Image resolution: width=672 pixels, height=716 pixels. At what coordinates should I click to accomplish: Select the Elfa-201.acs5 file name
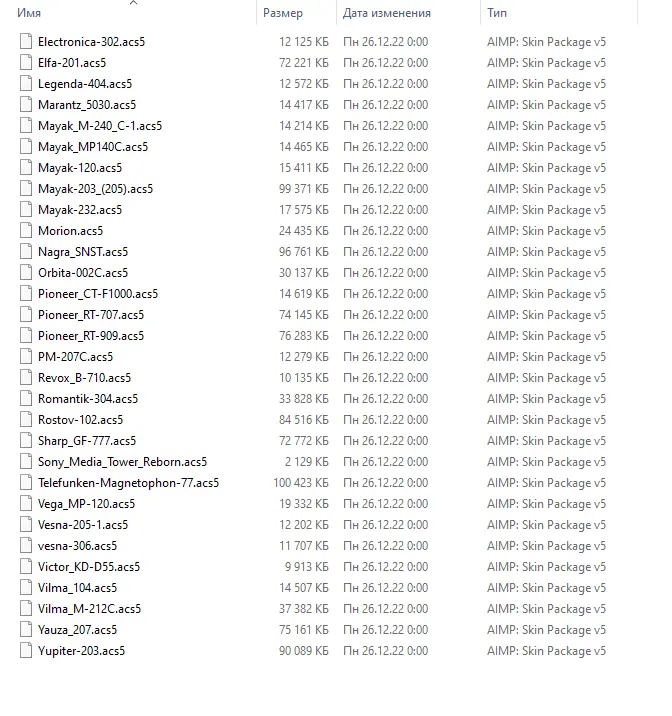click(x=72, y=63)
